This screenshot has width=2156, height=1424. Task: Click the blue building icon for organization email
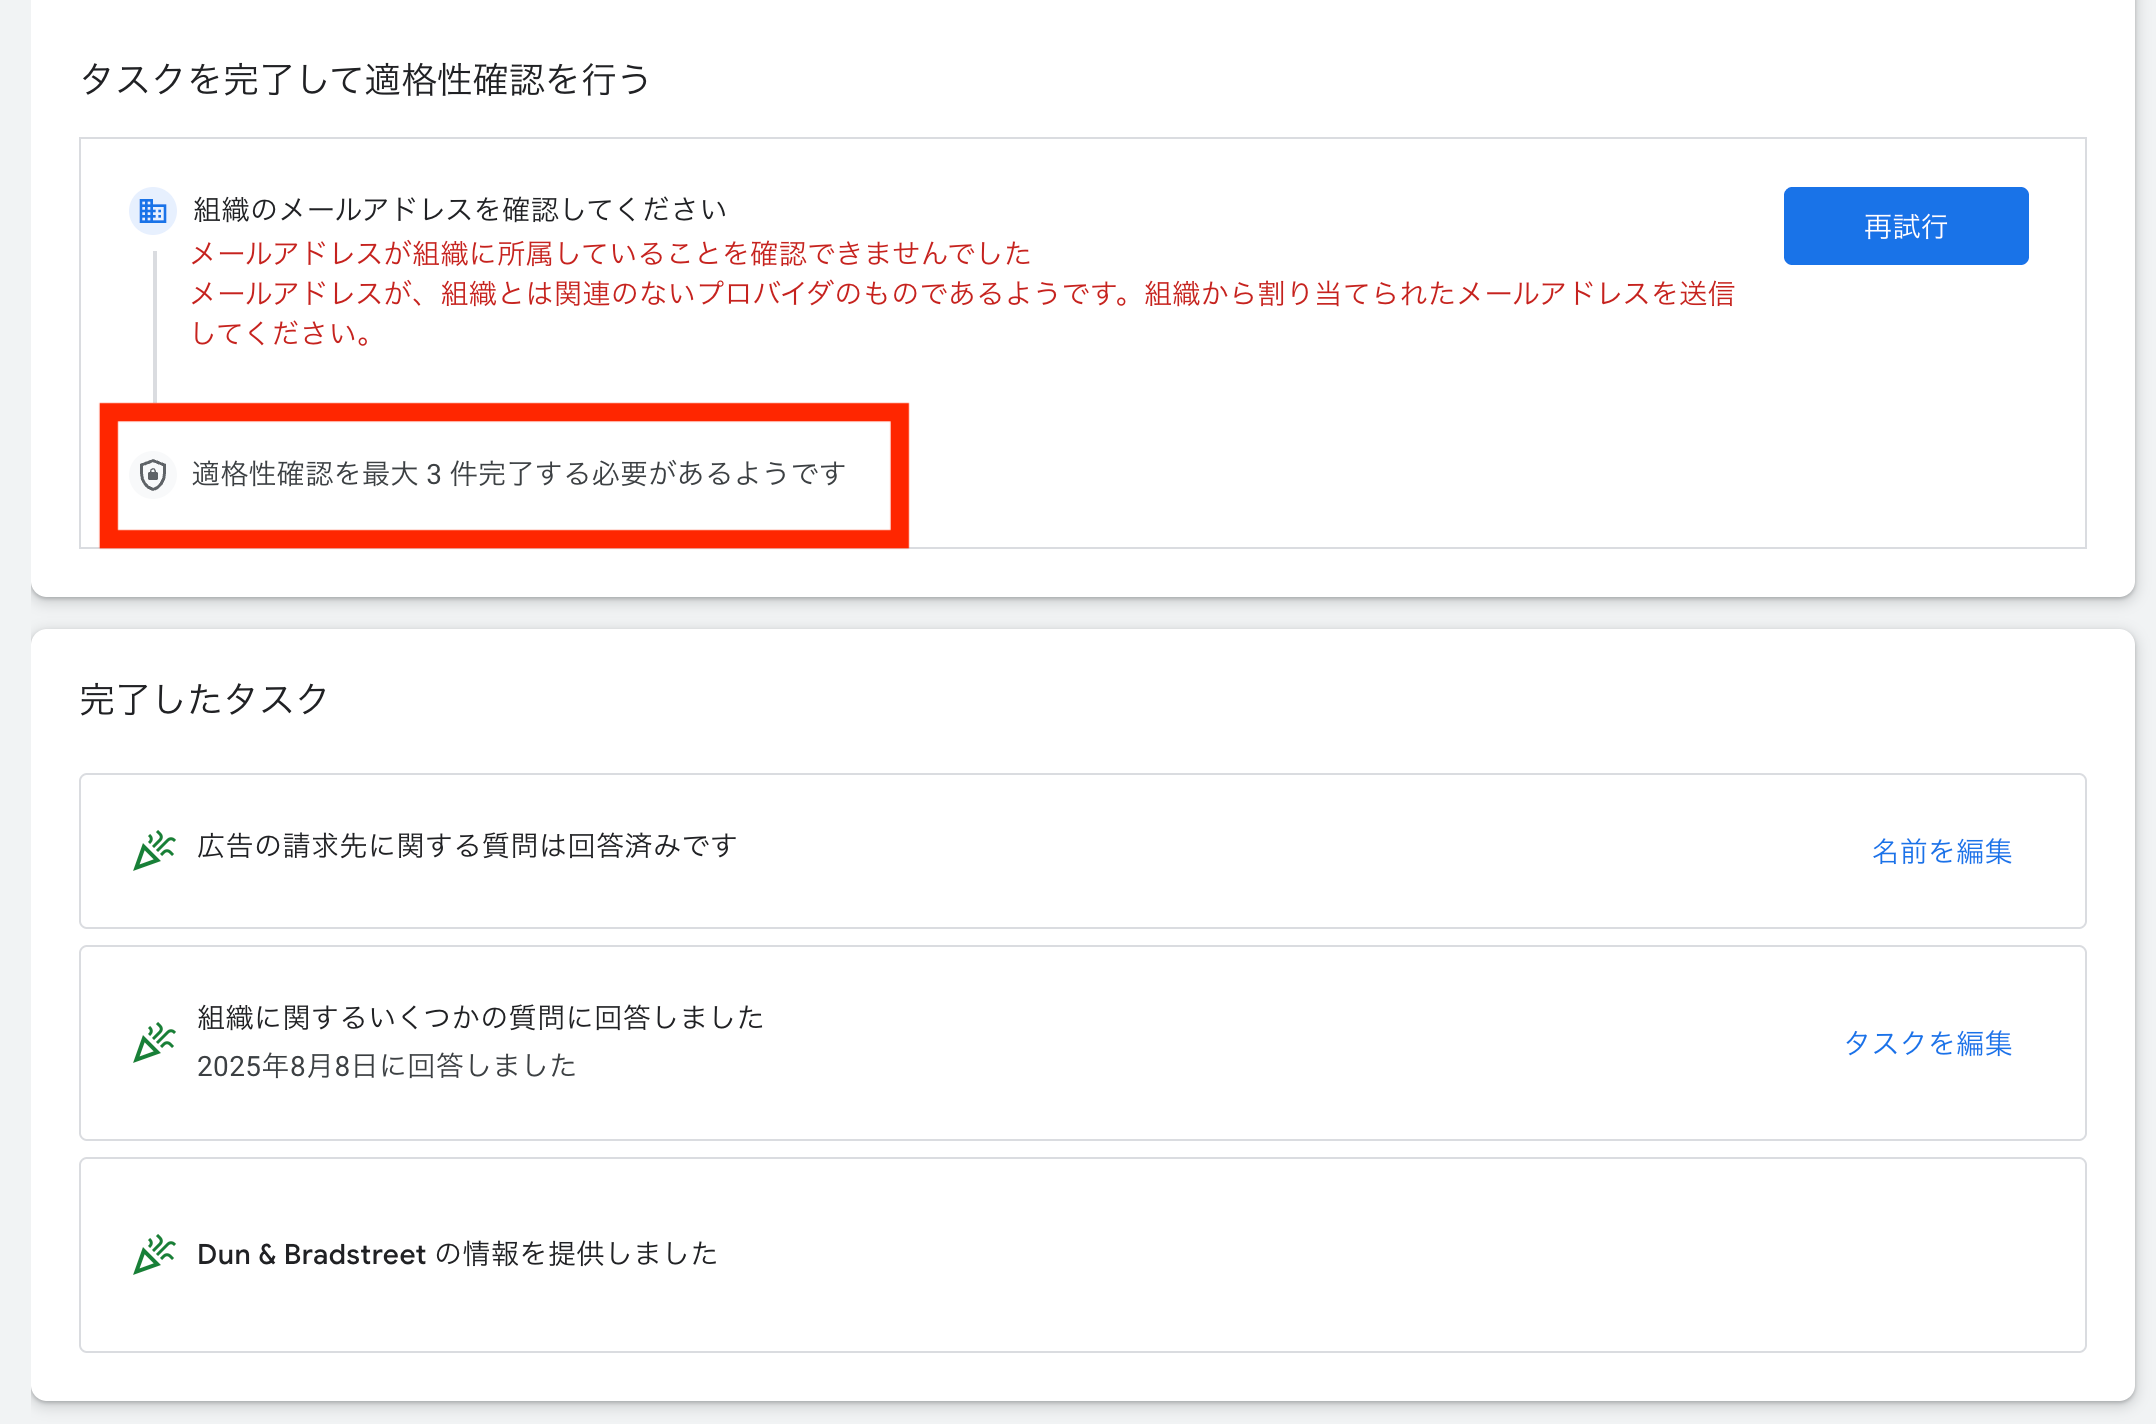153,211
